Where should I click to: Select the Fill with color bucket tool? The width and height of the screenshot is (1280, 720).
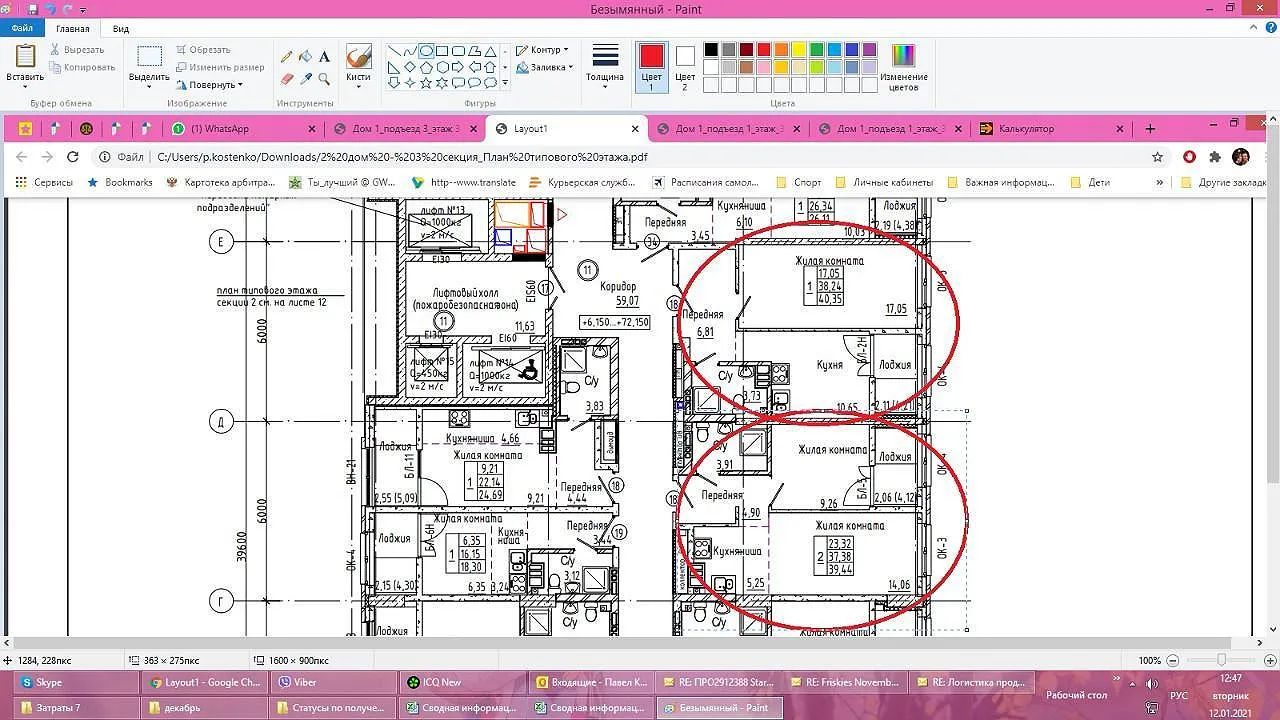(306, 57)
